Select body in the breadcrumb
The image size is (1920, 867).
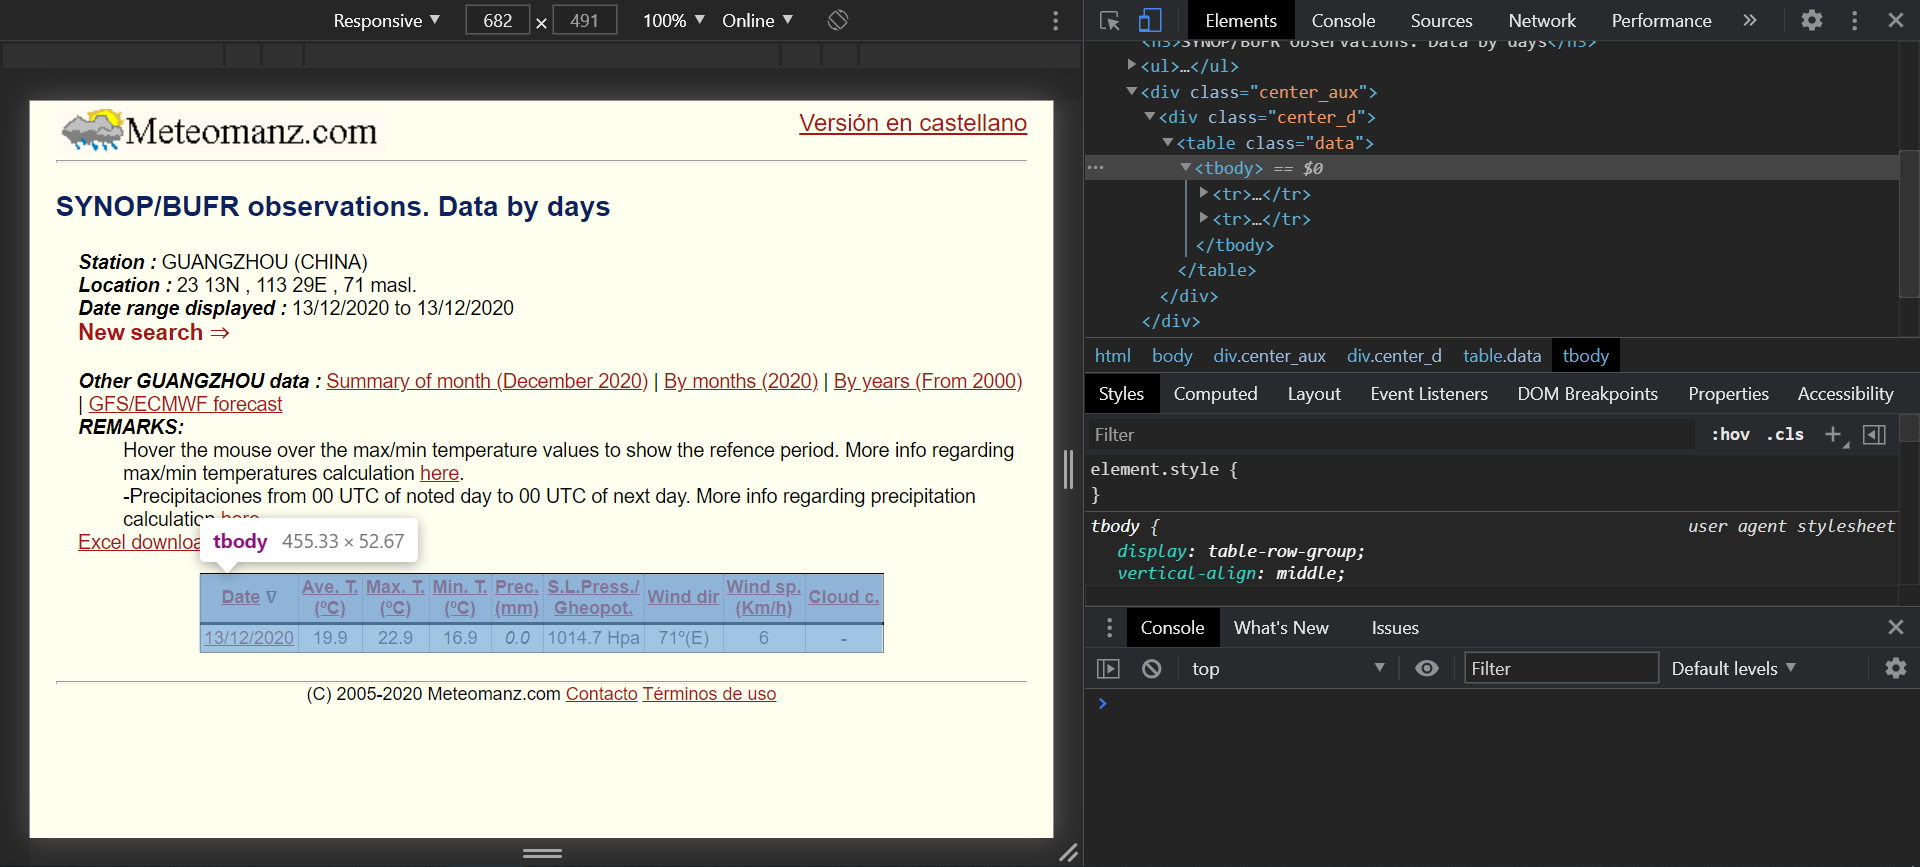click(x=1172, y=356)
